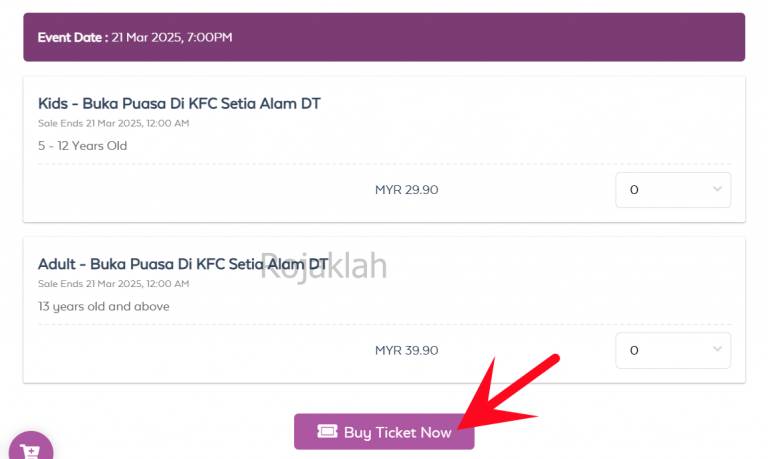Click the Kids quantity chevron arrow
768x459 pixels.
(717, 189)
